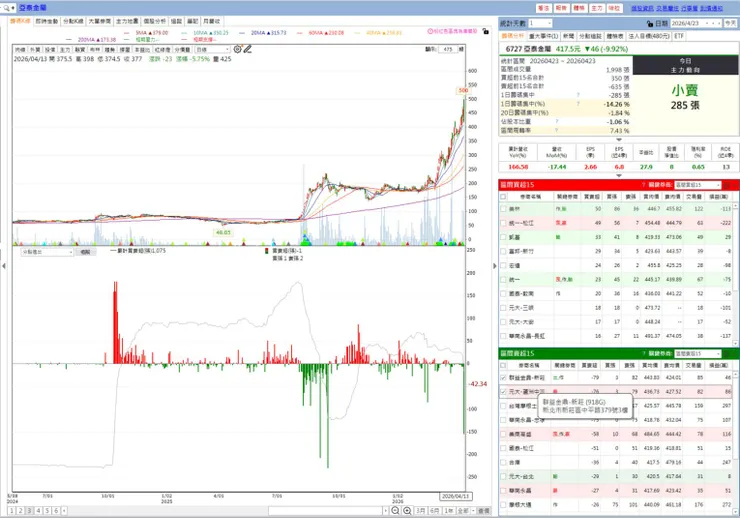Tick the checkbox for 美商高盛 sell row

503,434
